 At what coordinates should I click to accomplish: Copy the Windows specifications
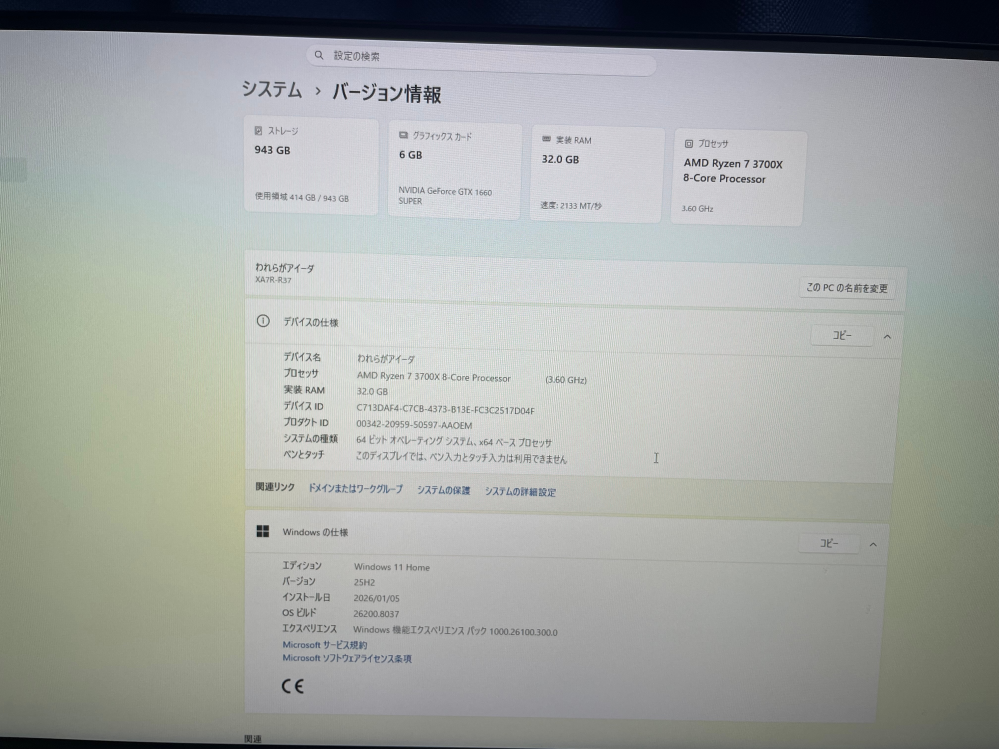829,543
